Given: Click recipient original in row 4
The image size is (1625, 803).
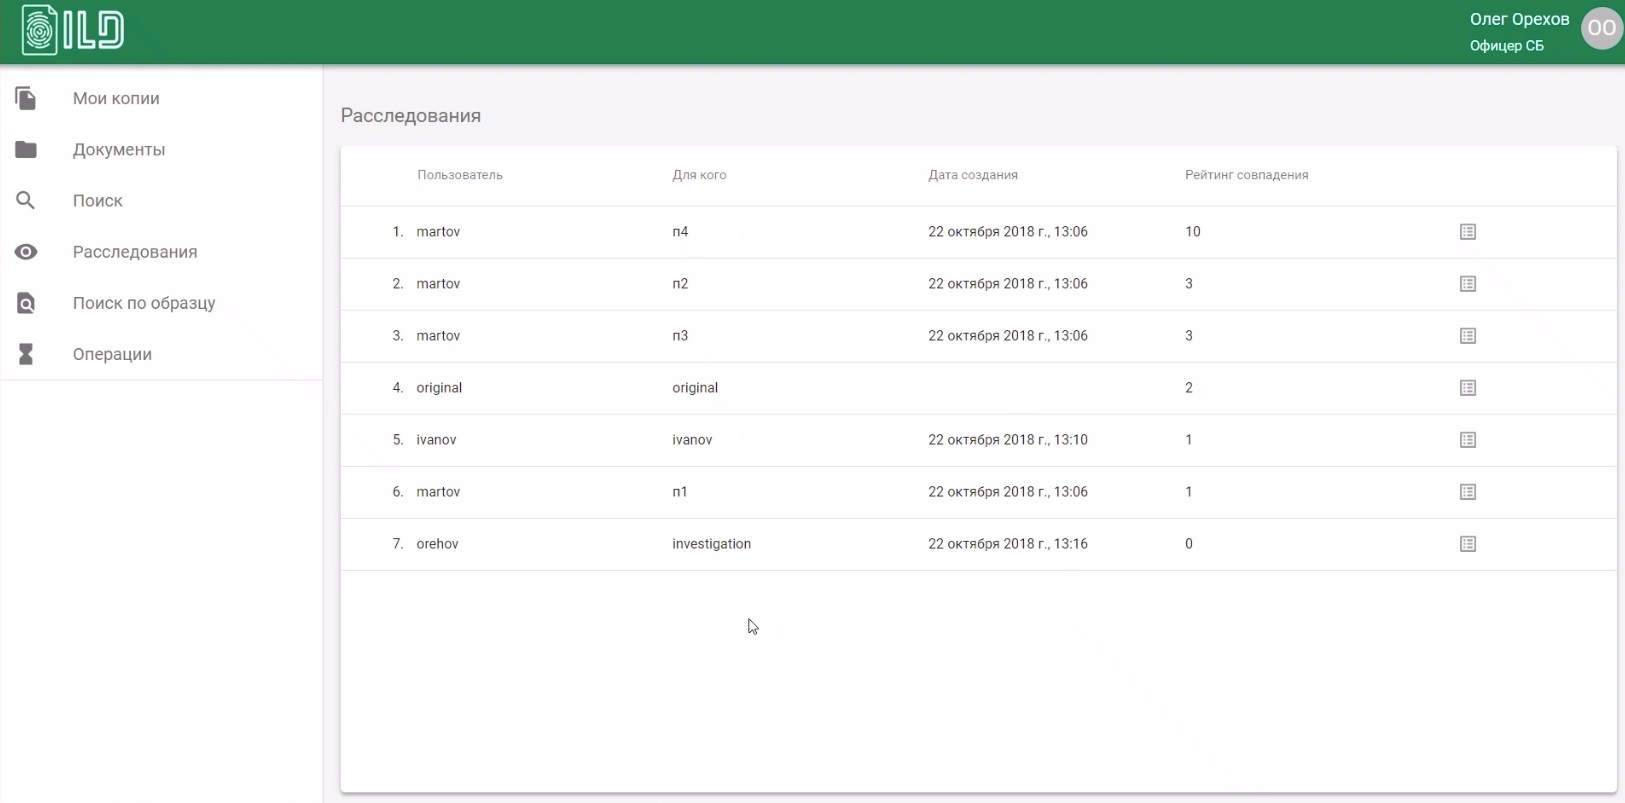Looking at the screenshot, I should pyautogui.click(x=695, y=388).
